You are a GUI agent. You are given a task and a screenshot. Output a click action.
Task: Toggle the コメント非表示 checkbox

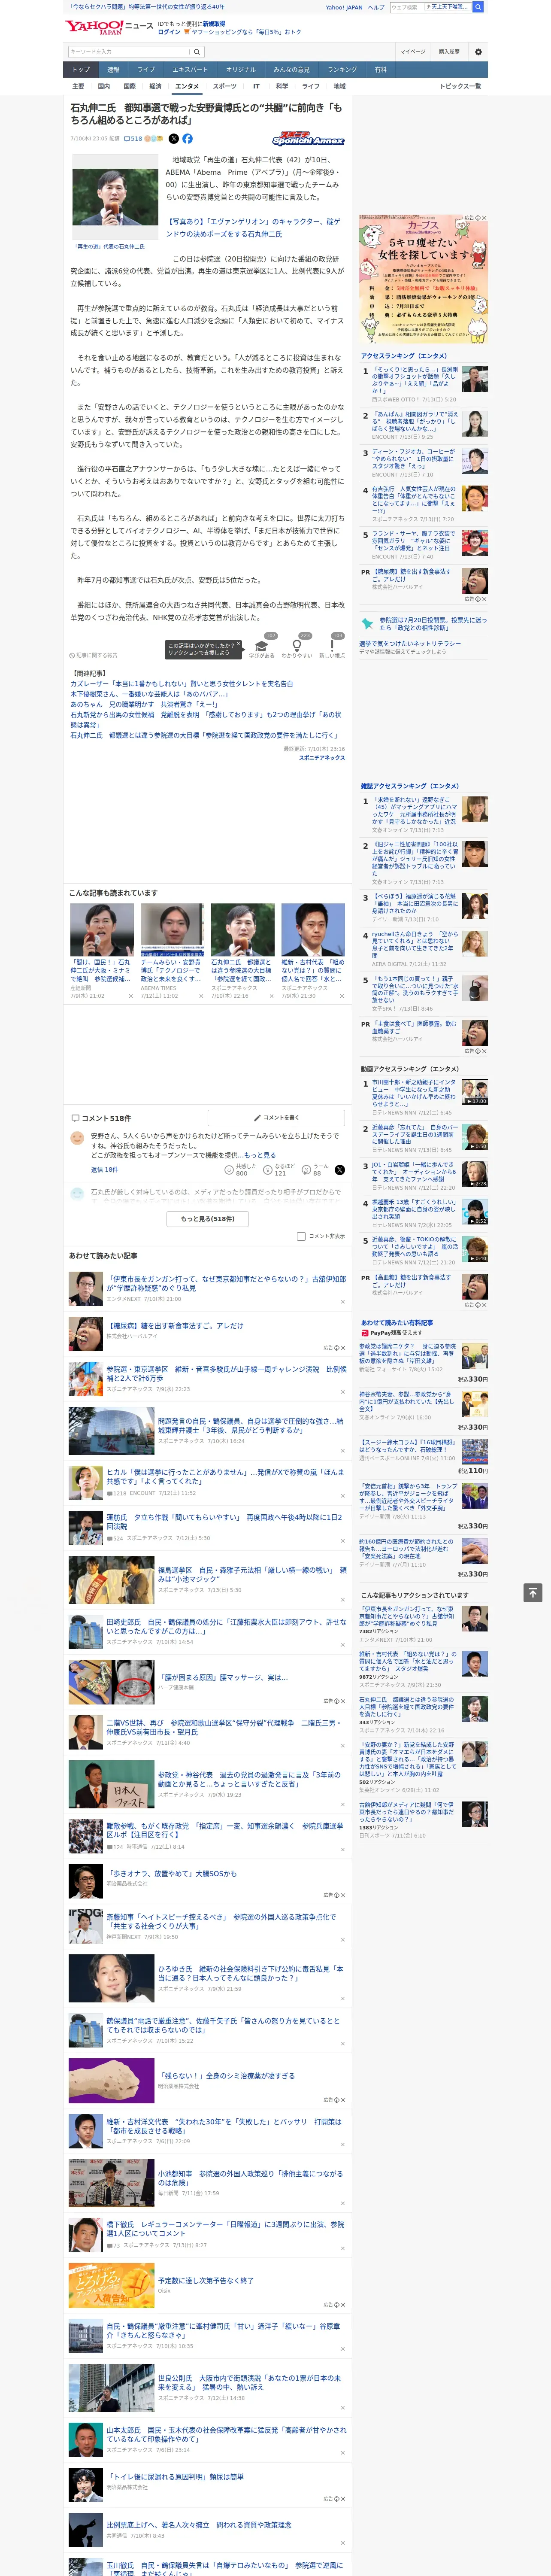pos(301,1236)
